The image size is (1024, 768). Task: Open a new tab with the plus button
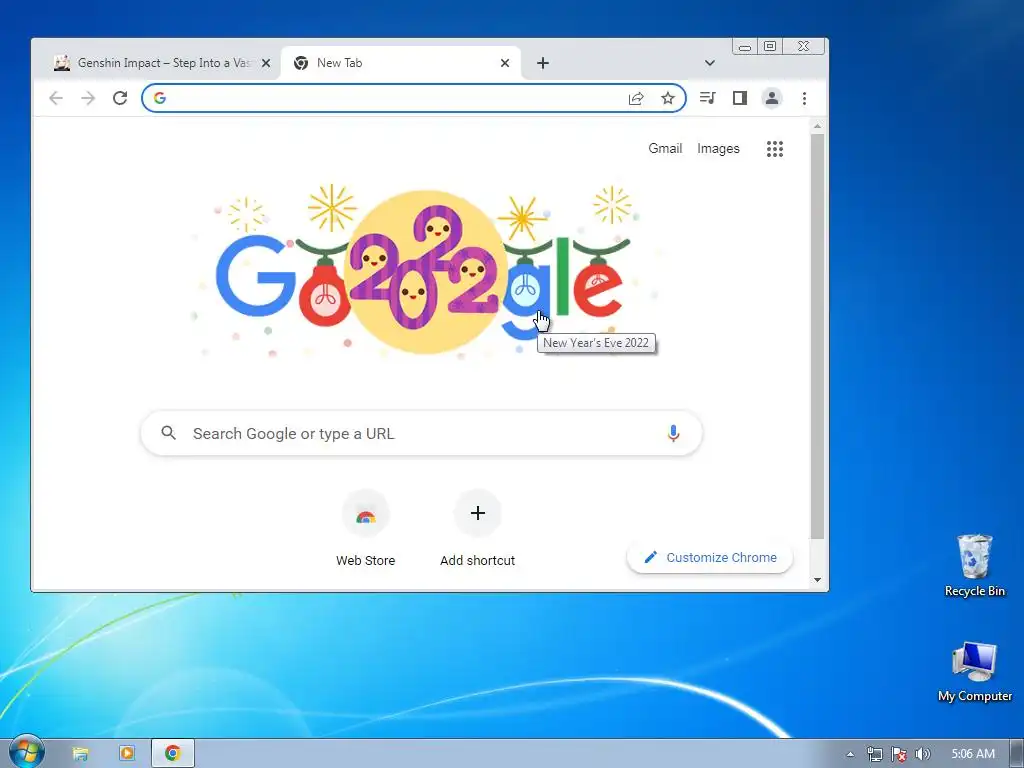click(x=543, y=63)
